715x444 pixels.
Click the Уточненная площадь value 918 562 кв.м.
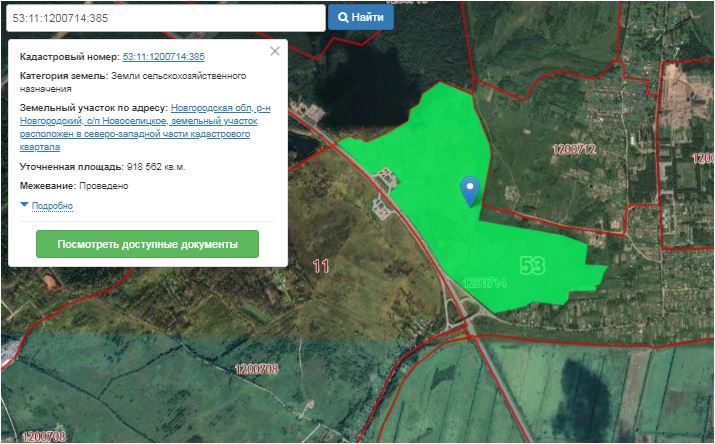pos(155,166)
